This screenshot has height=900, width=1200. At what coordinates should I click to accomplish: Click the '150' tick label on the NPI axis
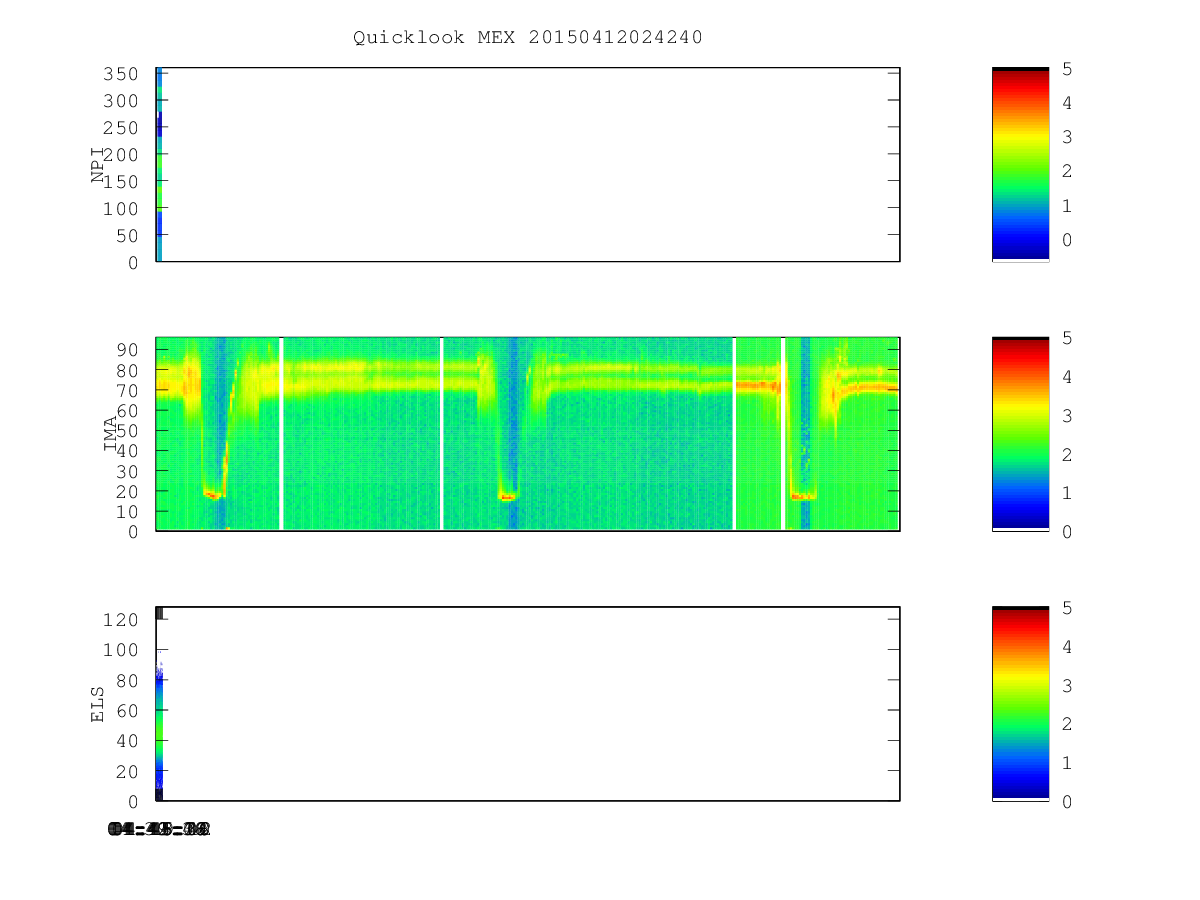click(121, 182)
